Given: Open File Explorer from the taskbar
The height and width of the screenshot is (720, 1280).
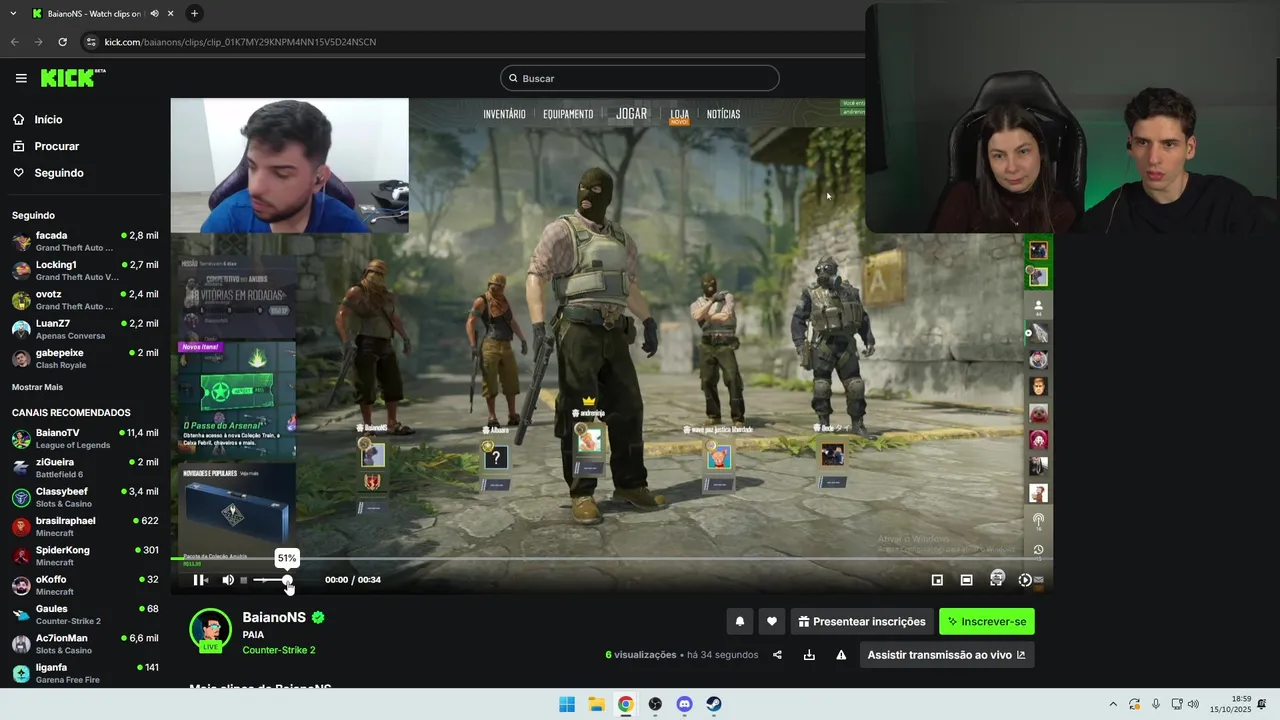Looking at the screenshot, I should (596, 704).
